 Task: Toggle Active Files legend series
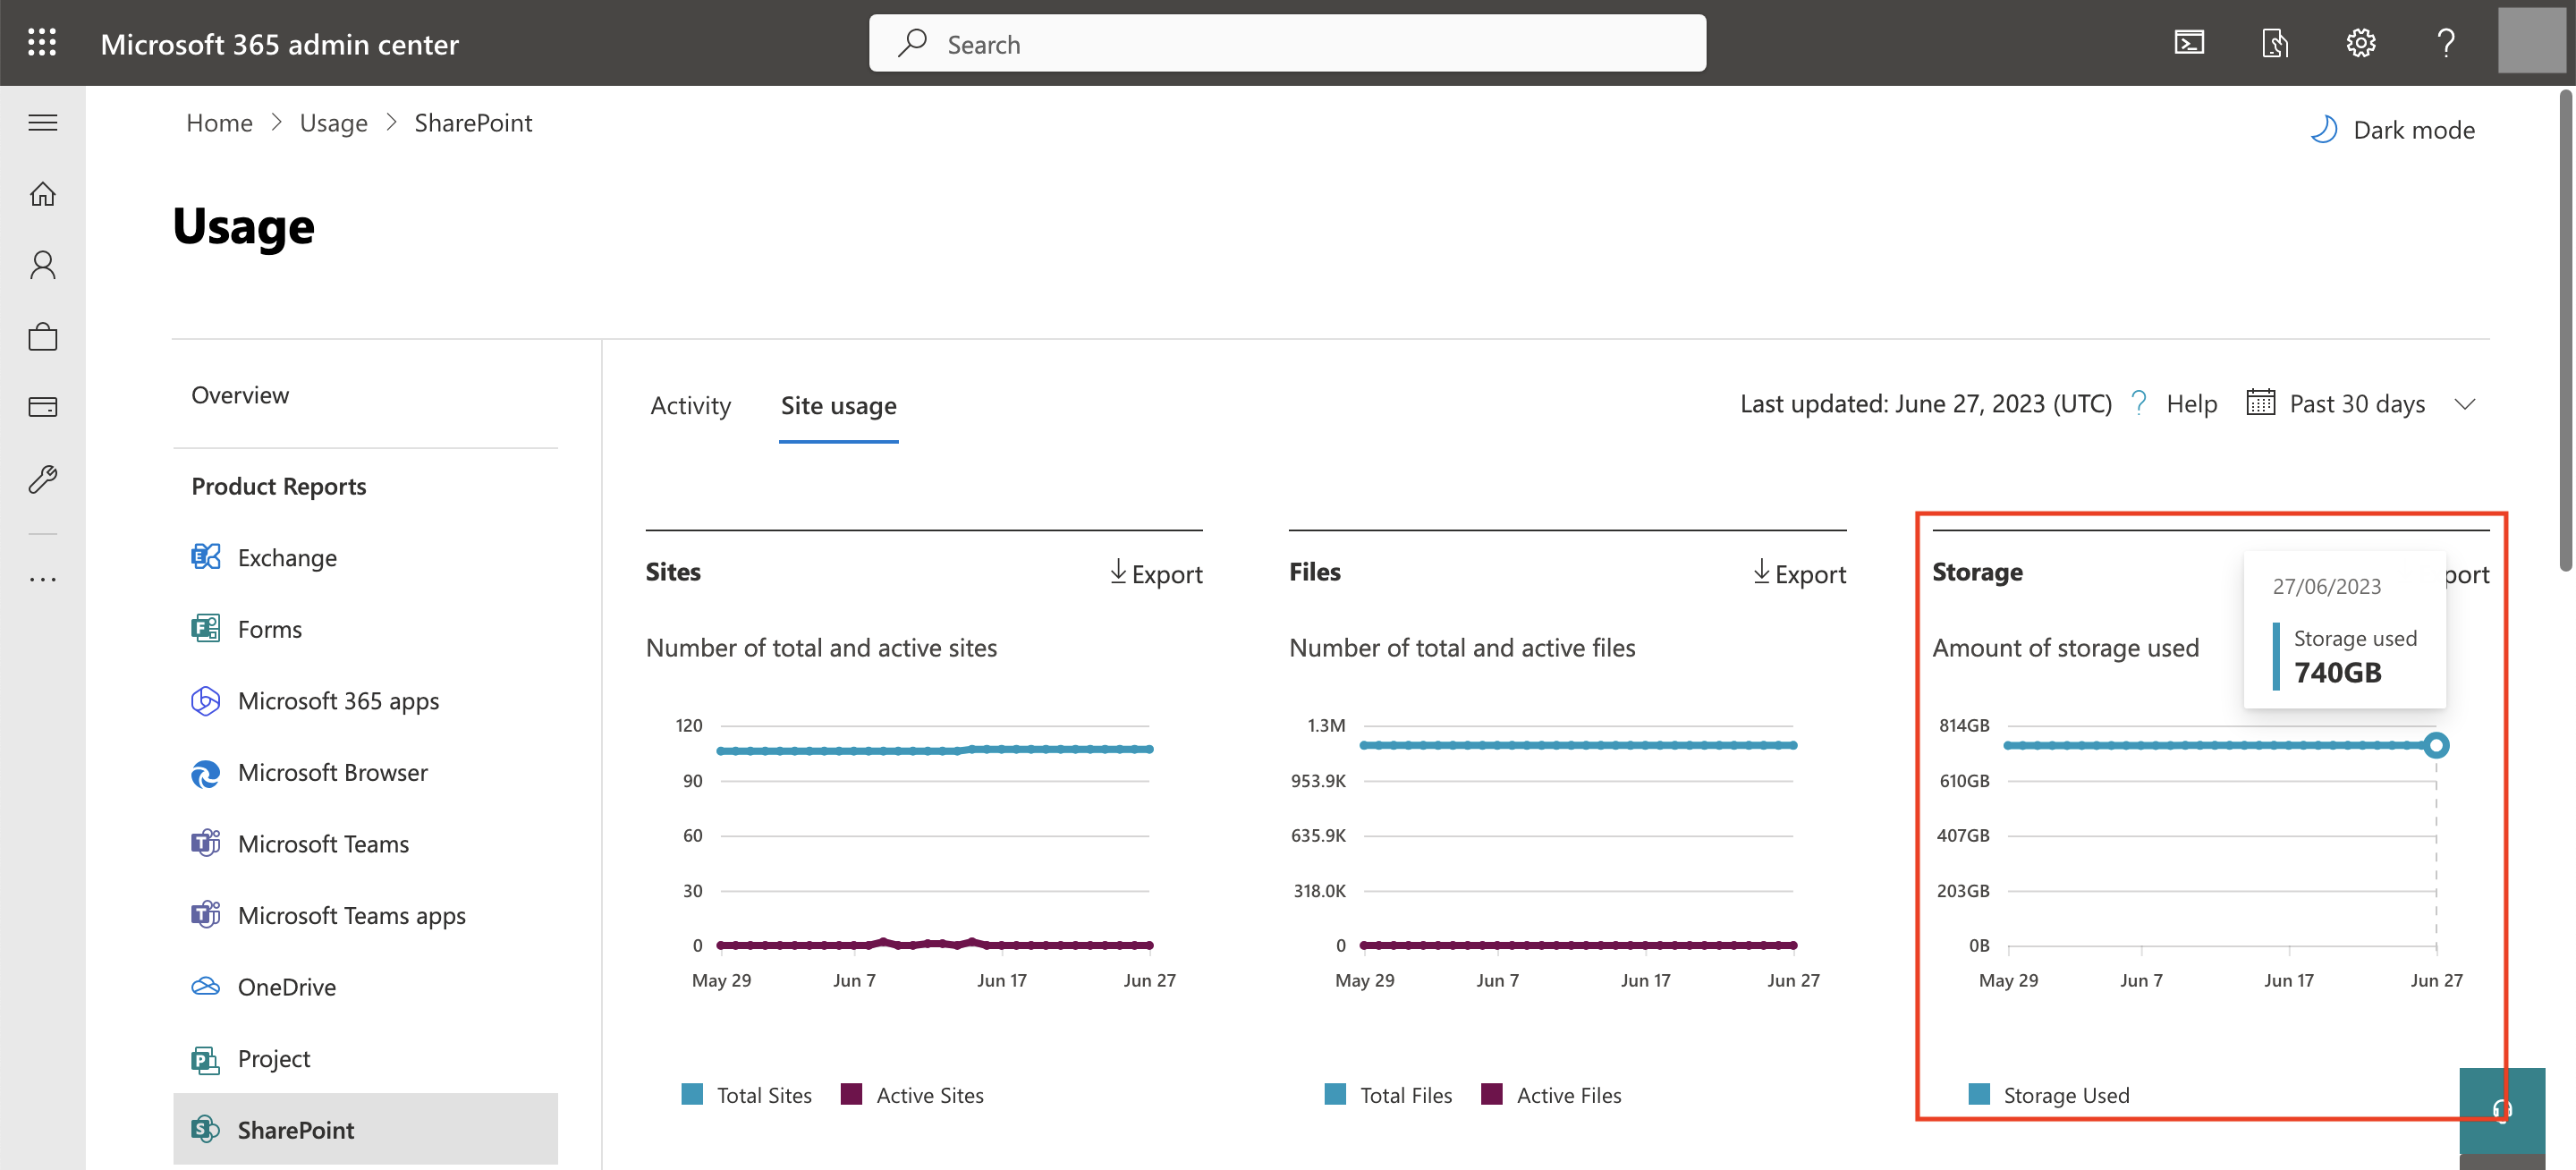[1551, 1095]
